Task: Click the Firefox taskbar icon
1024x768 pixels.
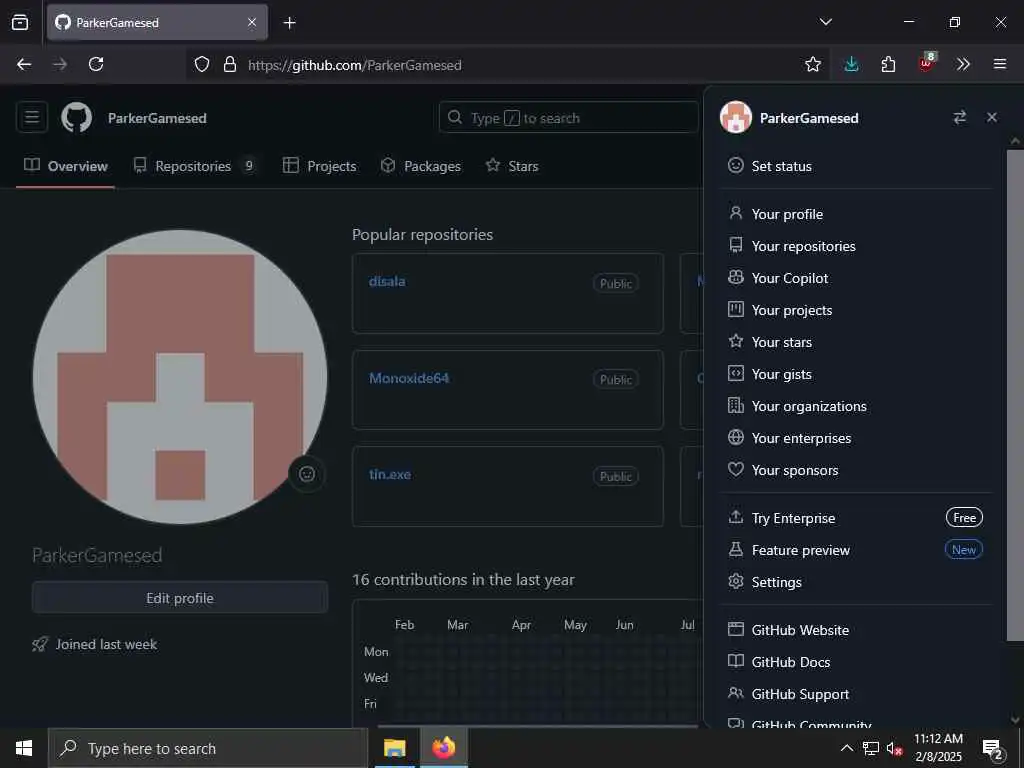Action: [x=443, y=748]
